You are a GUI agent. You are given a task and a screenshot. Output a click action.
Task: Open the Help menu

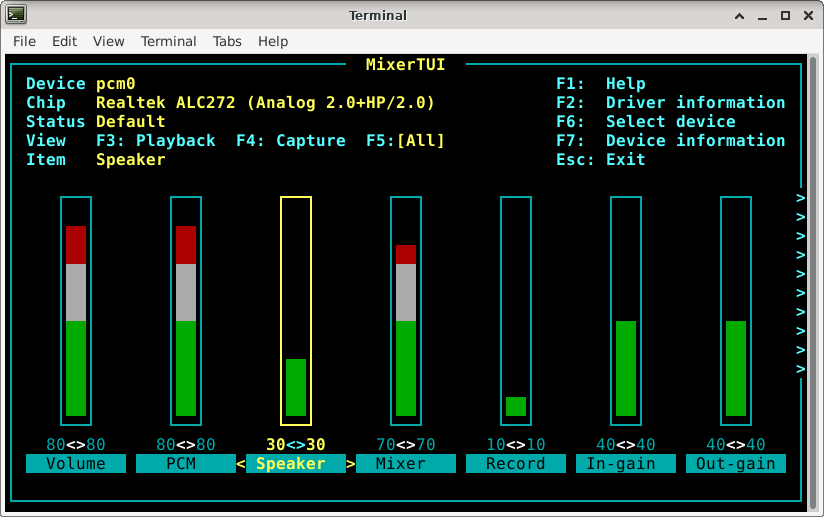tap(272, 41)
